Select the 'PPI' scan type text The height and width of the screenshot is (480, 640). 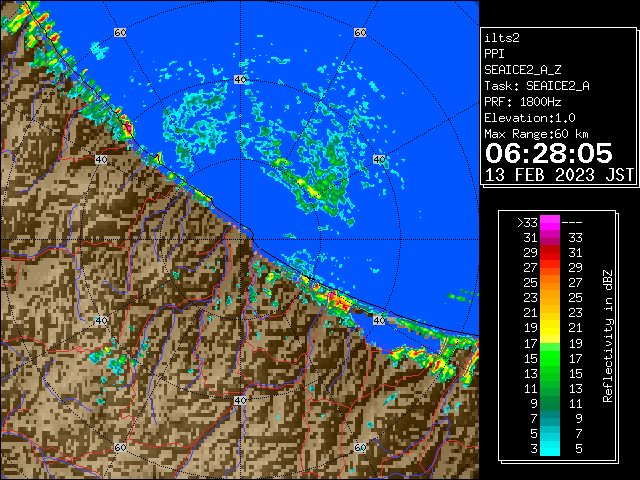(494, 54)
